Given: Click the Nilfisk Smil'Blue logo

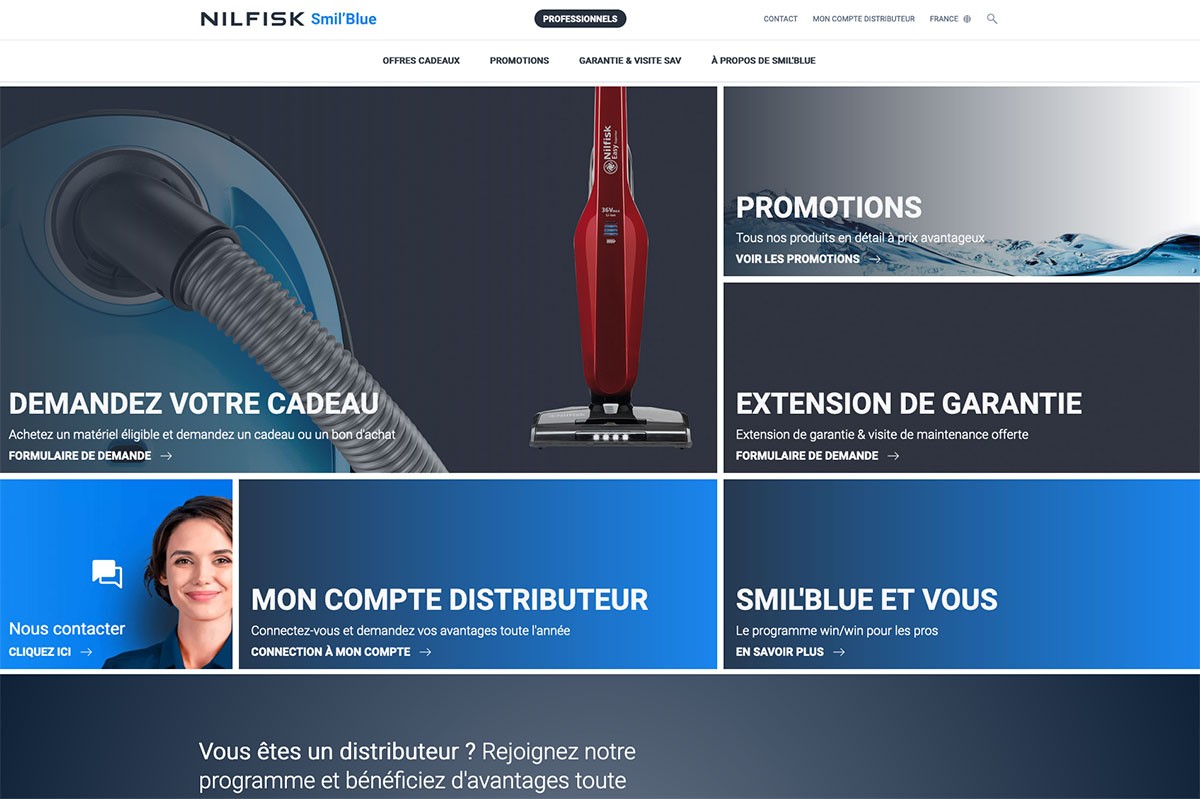Looking at the screenshot, I should pyautogui.click(x=289, y=19).
